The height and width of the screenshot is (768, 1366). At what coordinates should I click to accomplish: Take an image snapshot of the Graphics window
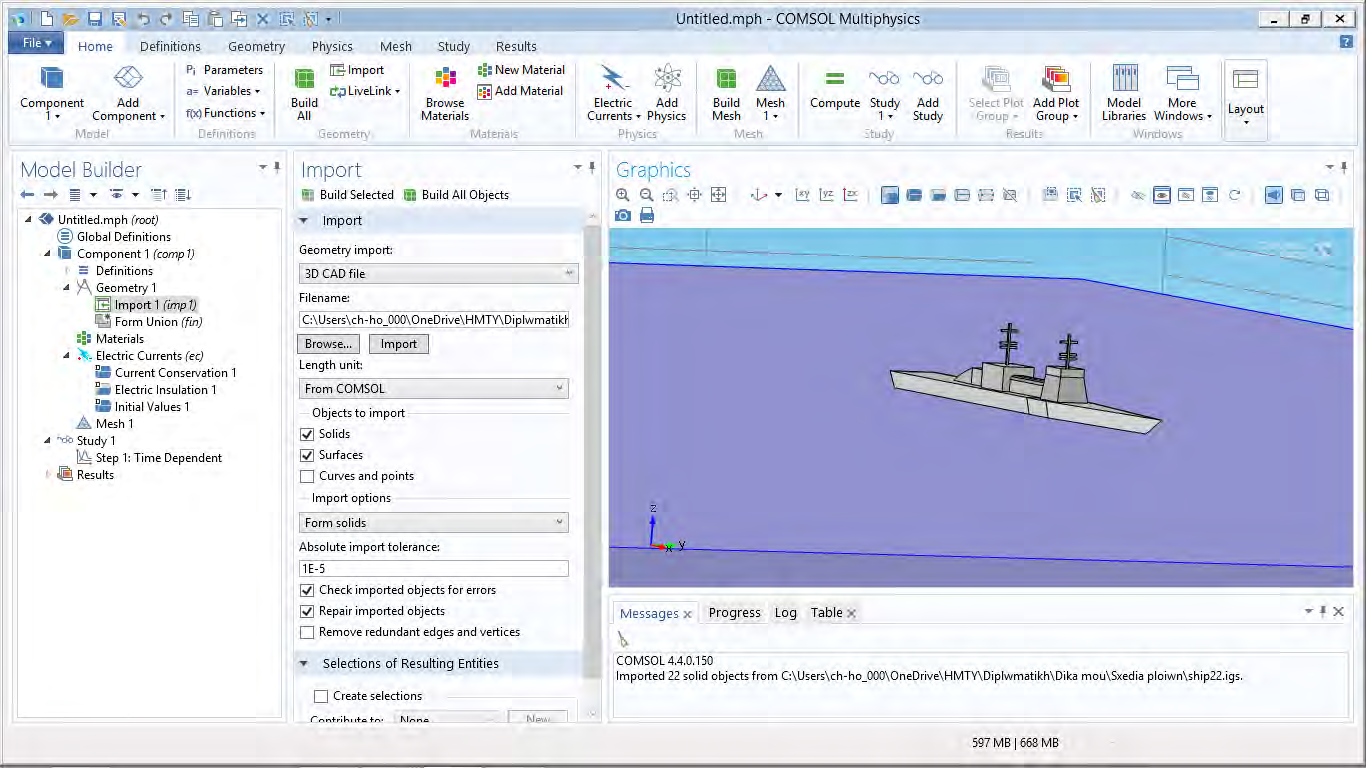click(623, 215)
